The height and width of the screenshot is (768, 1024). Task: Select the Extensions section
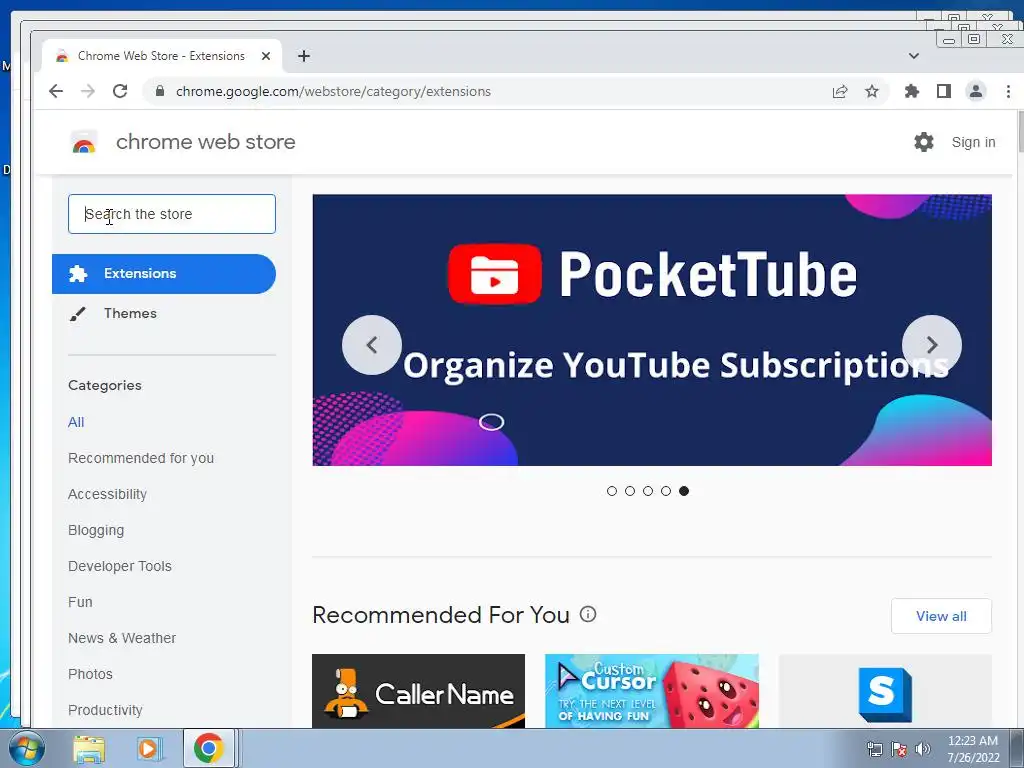pos(164,274)
